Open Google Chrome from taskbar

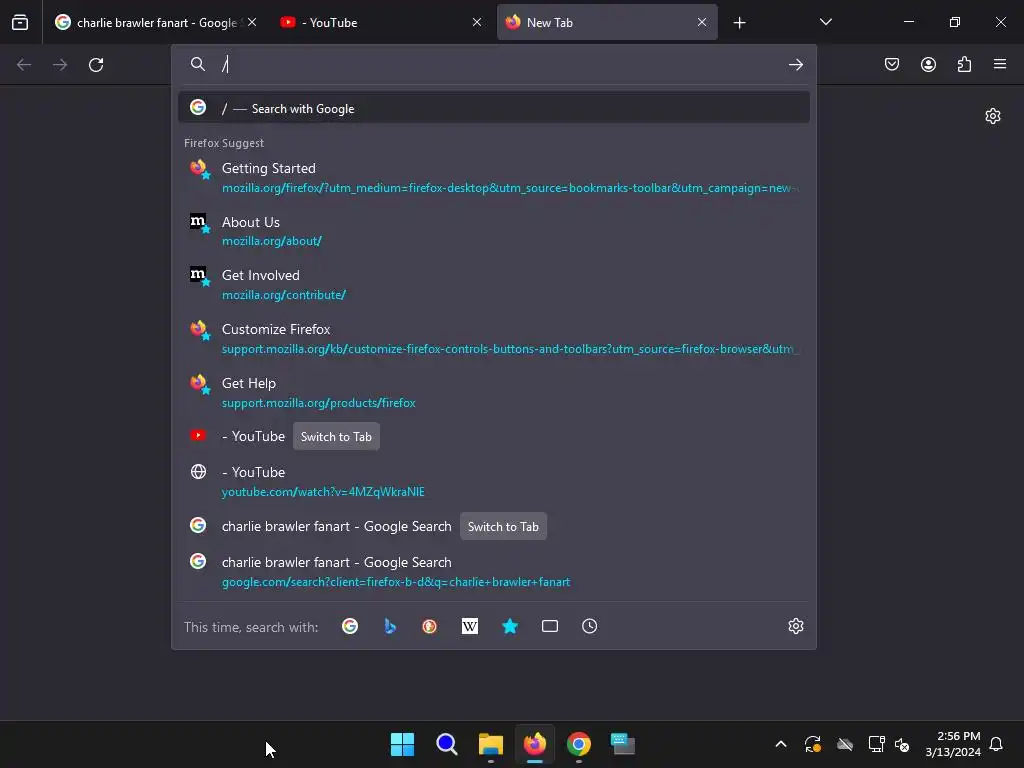coord(579,744)
